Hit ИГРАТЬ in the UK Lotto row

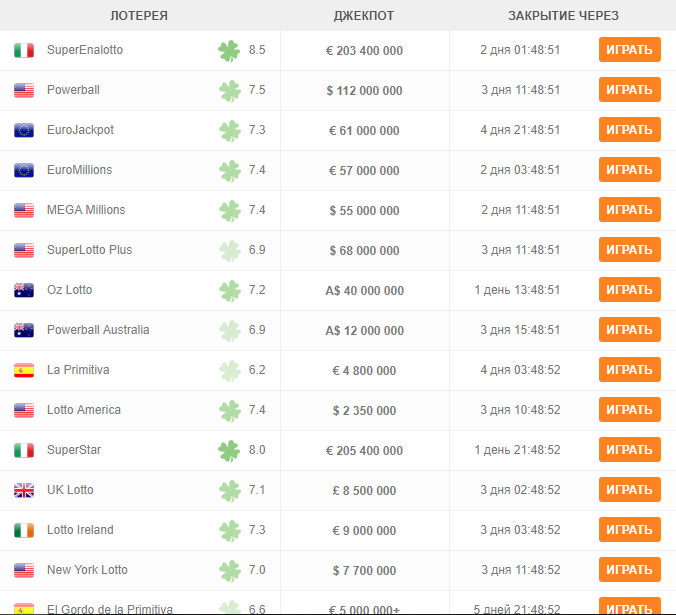[629, 490]
